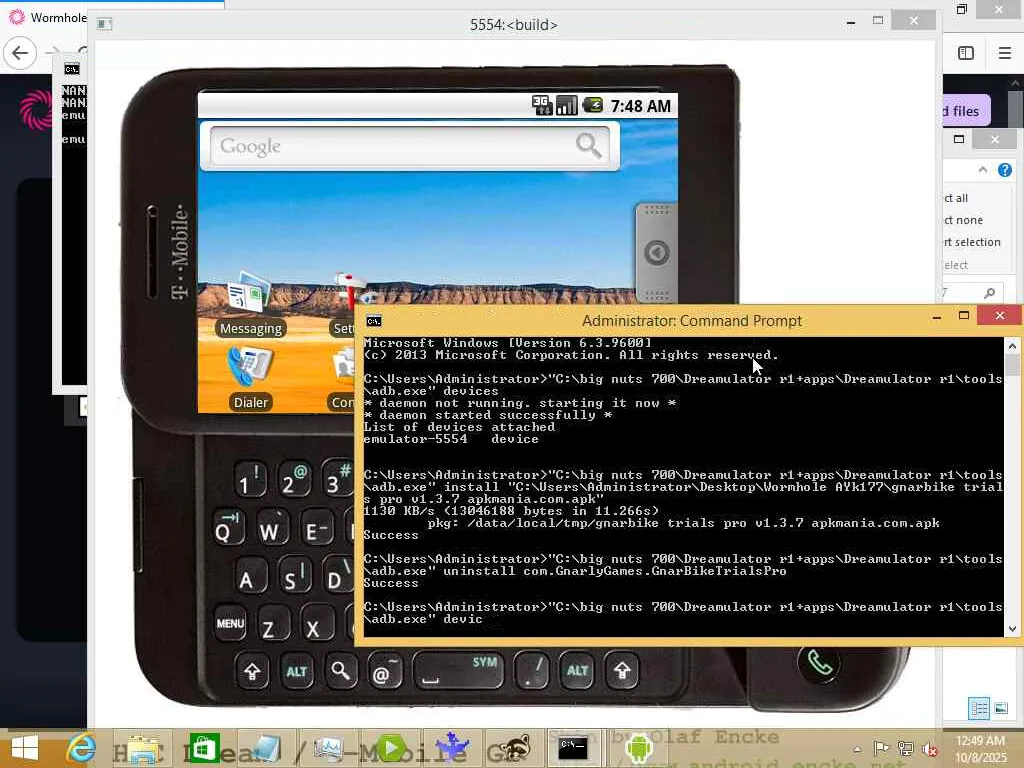Click Invert selection in Explorer ribbon

[x=972, y=242]
